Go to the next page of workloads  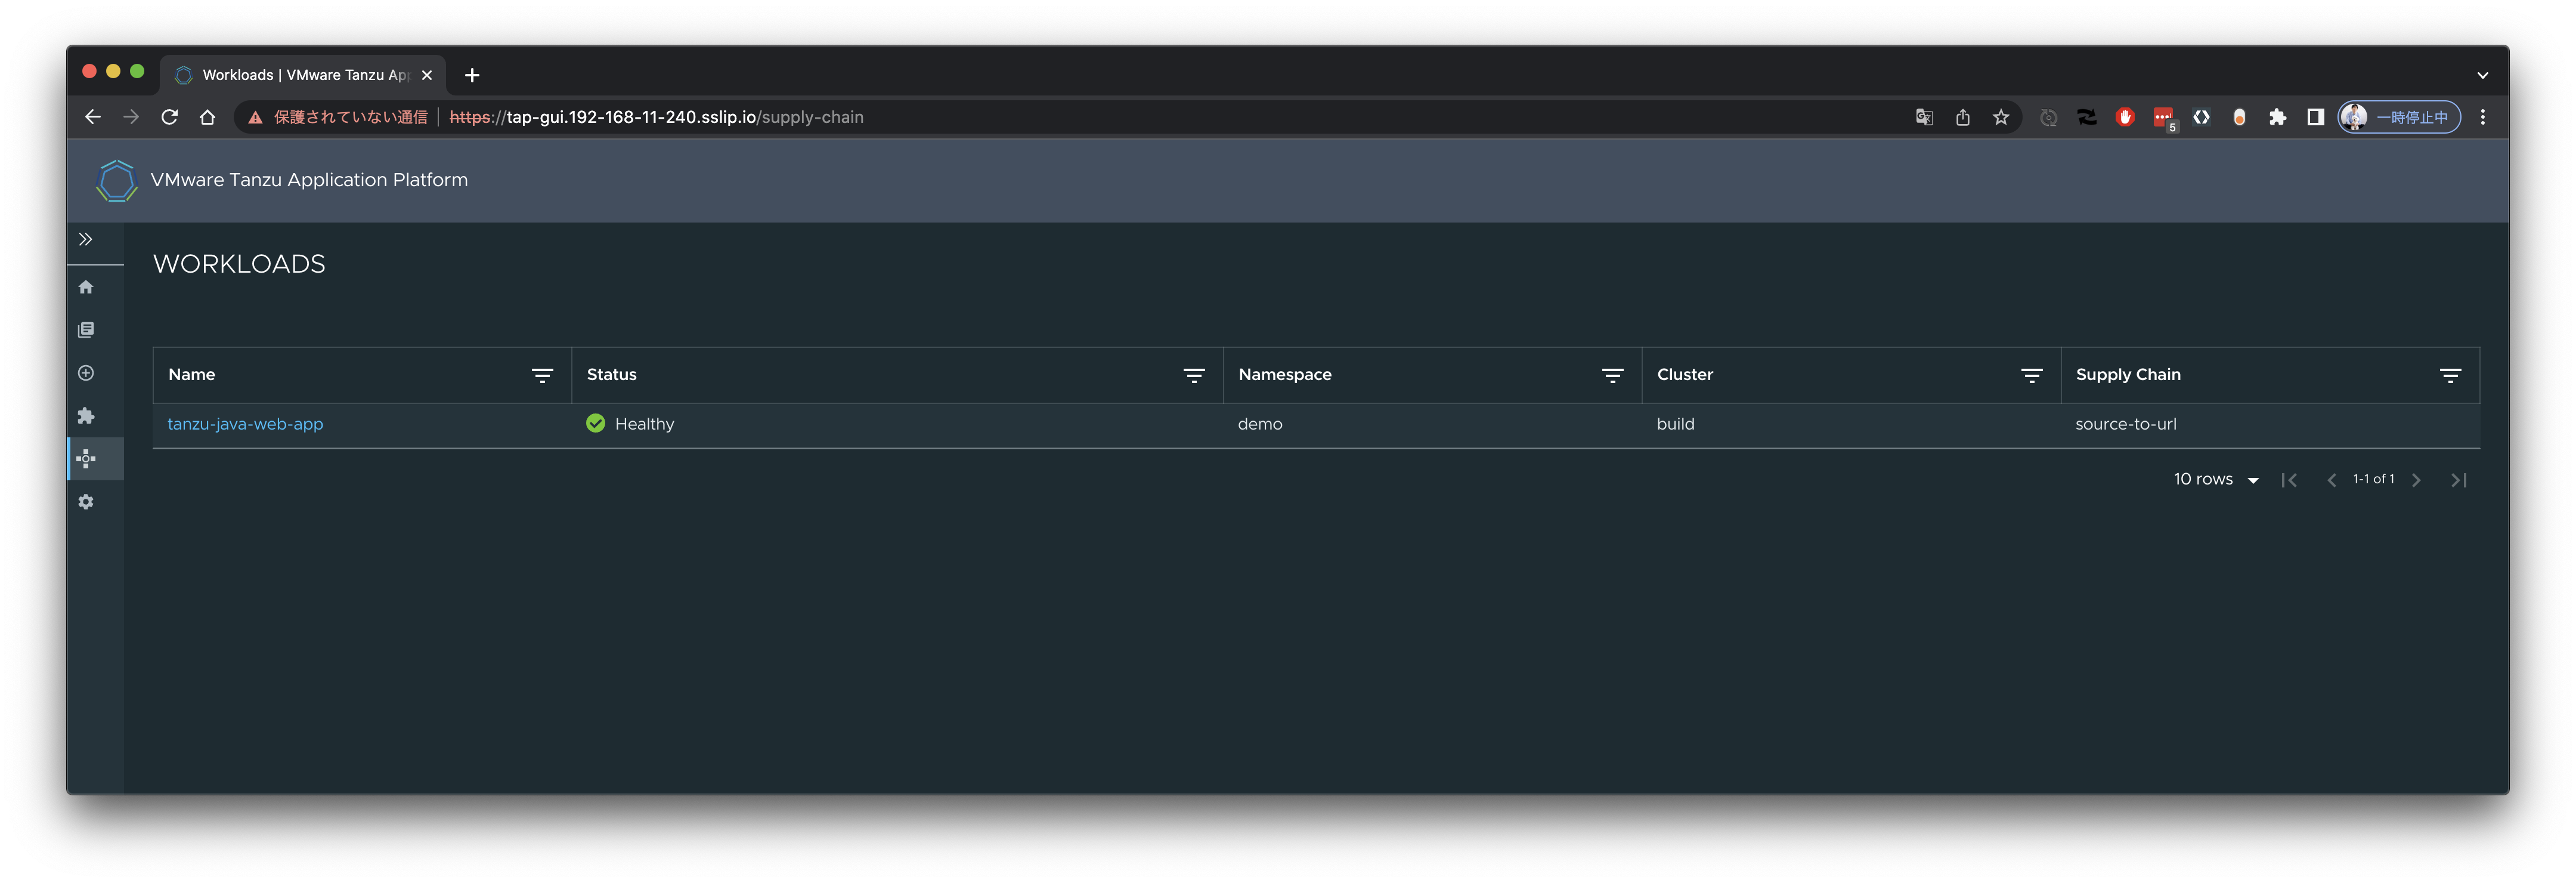[x=2417, y=479]
